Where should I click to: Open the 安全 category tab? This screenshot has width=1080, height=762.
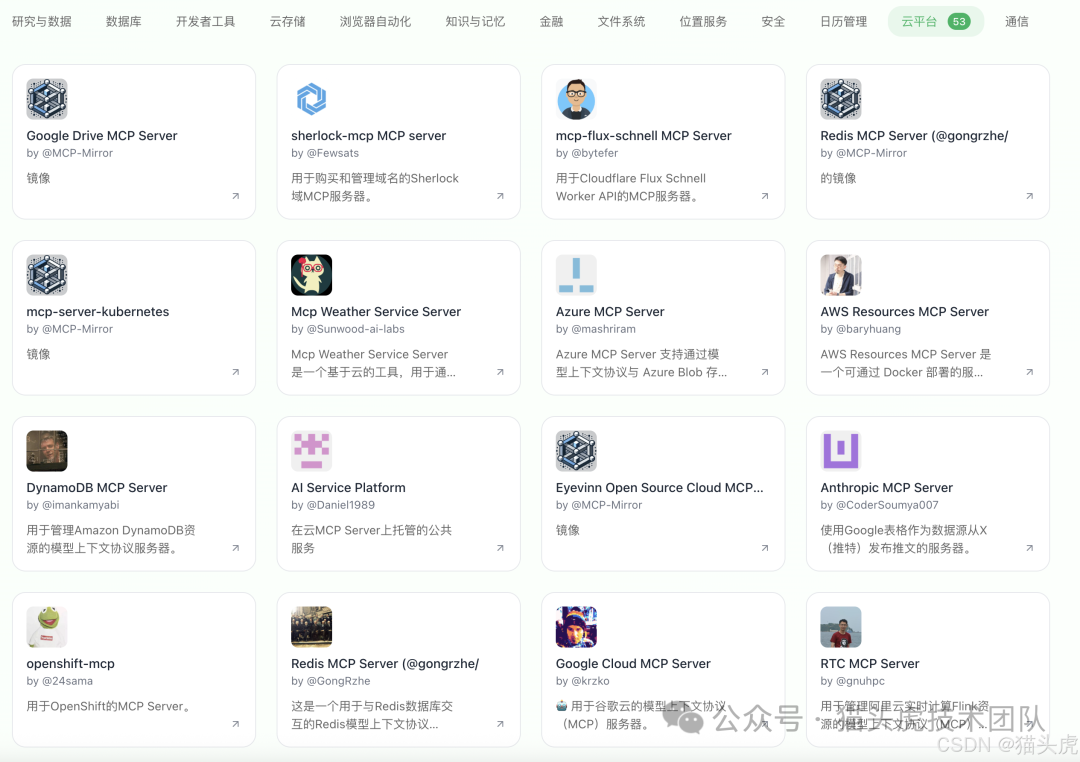coord(773,21)
